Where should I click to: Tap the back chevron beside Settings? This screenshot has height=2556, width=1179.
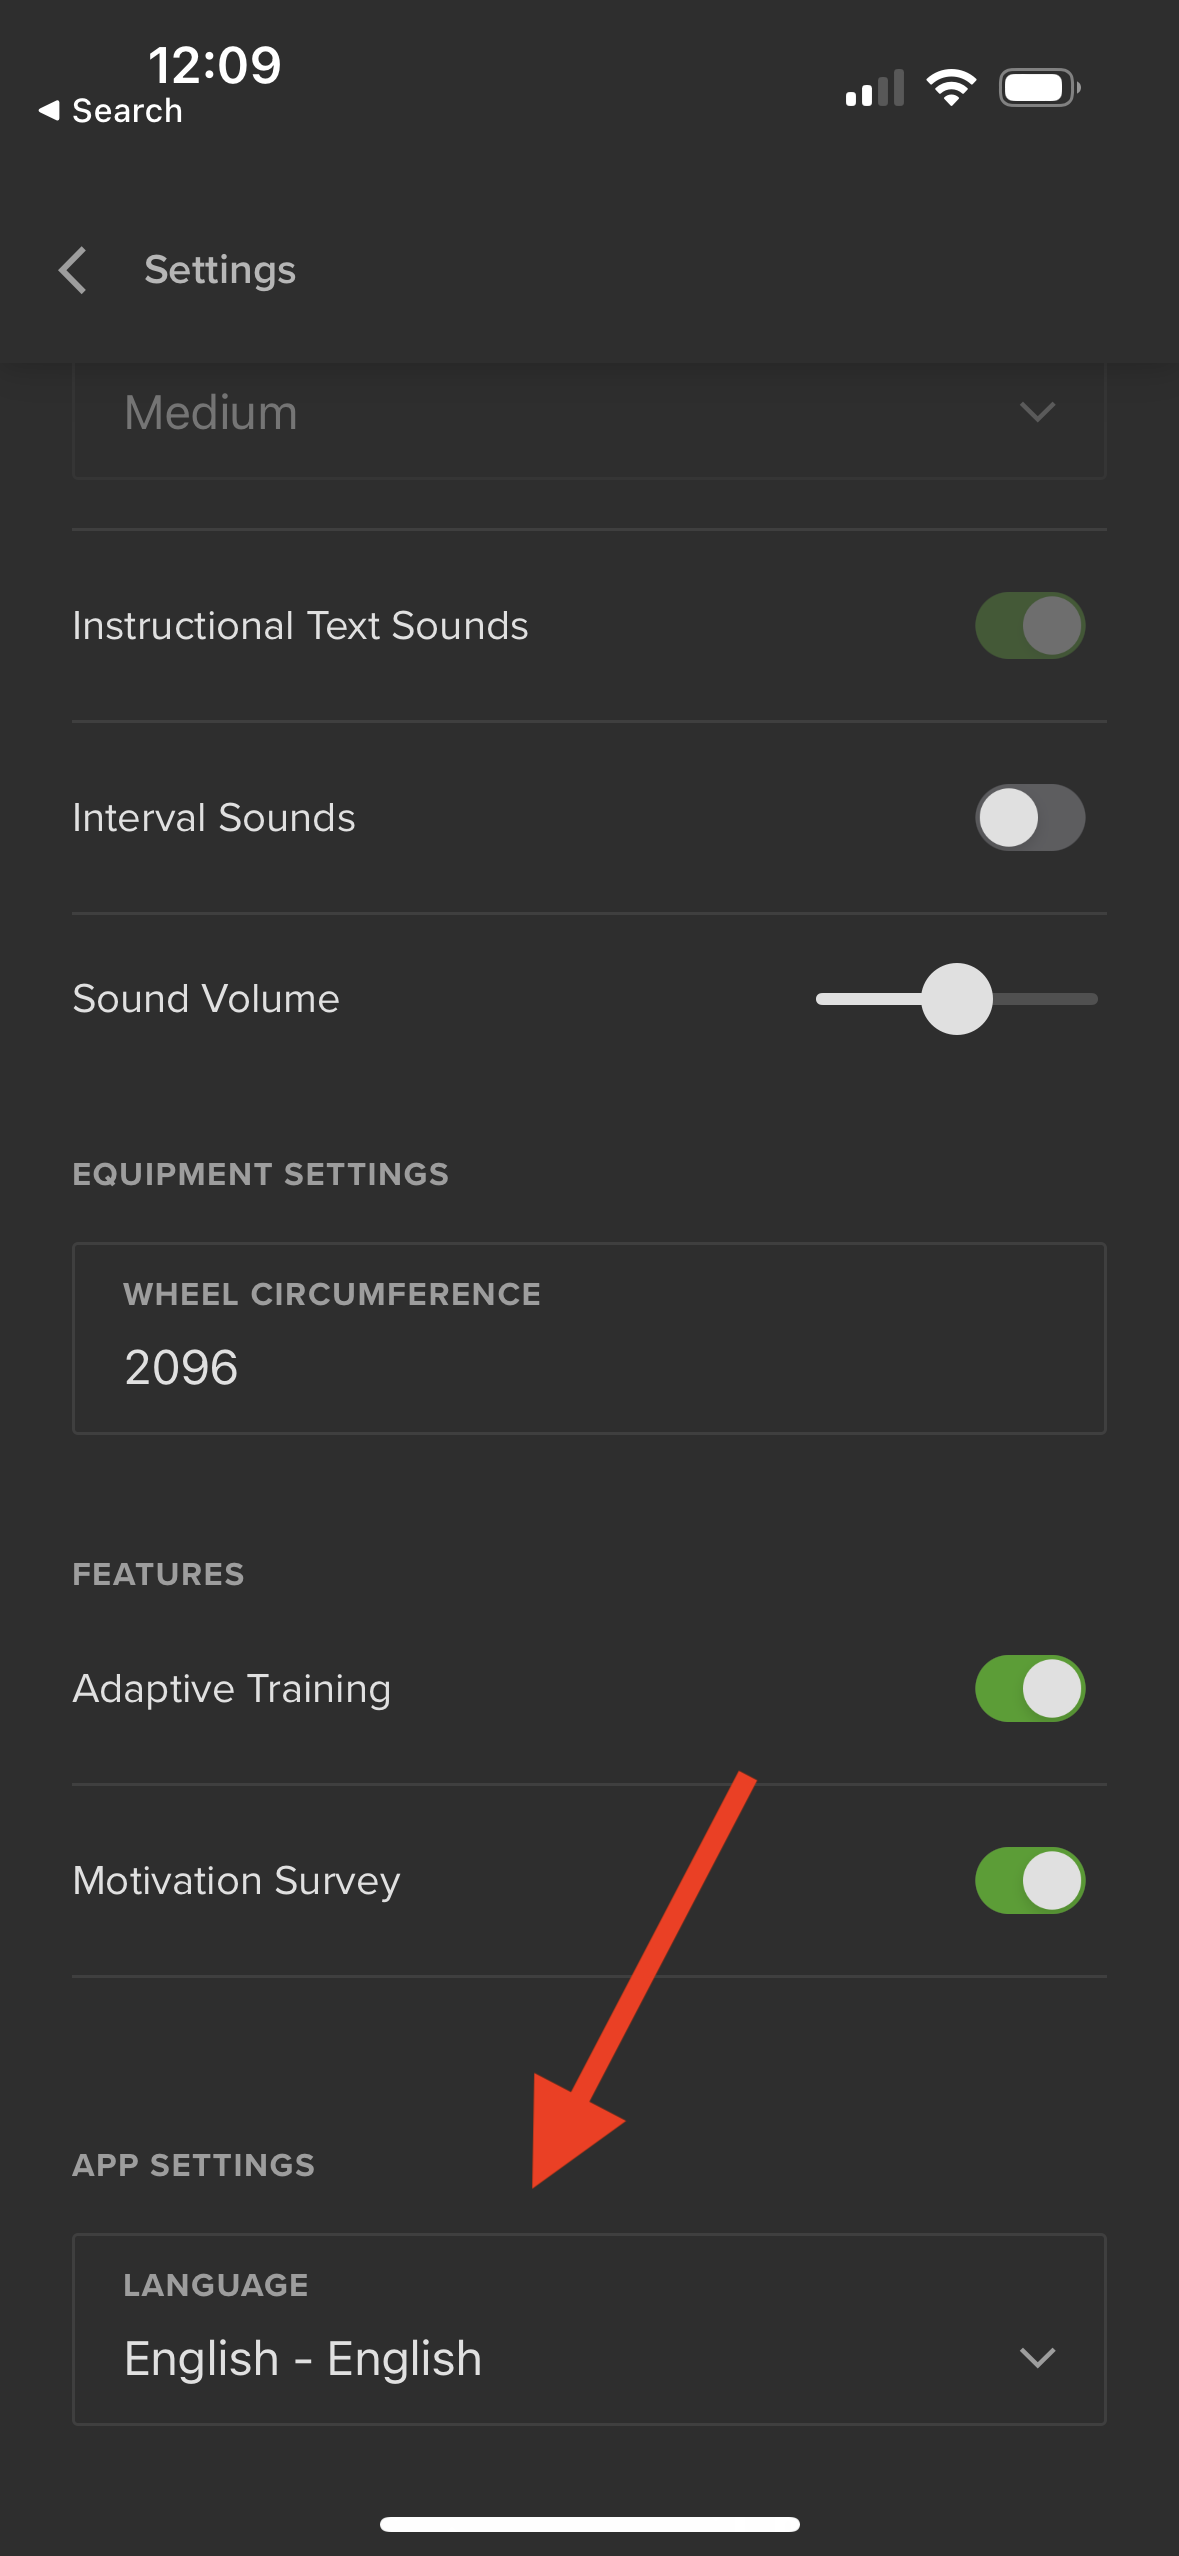(72, 270)
